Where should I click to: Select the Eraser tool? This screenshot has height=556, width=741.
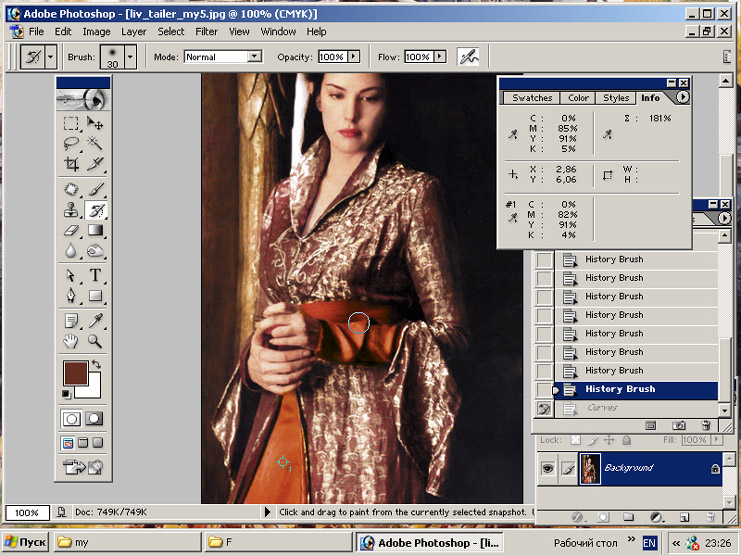click(x=71, y=230)
